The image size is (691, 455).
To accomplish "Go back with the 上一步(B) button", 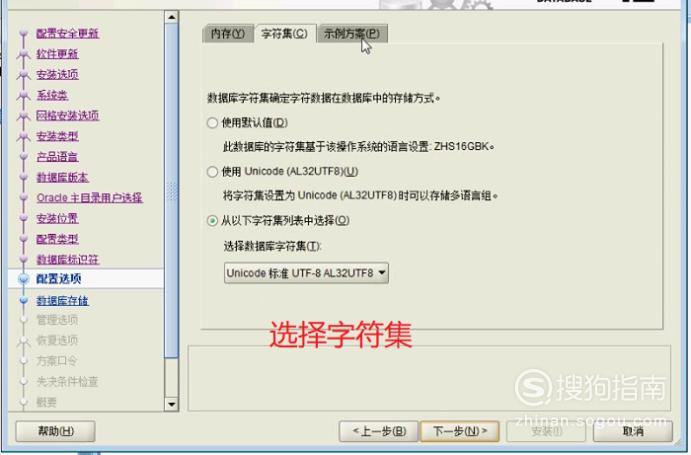I will click(379, 431).
